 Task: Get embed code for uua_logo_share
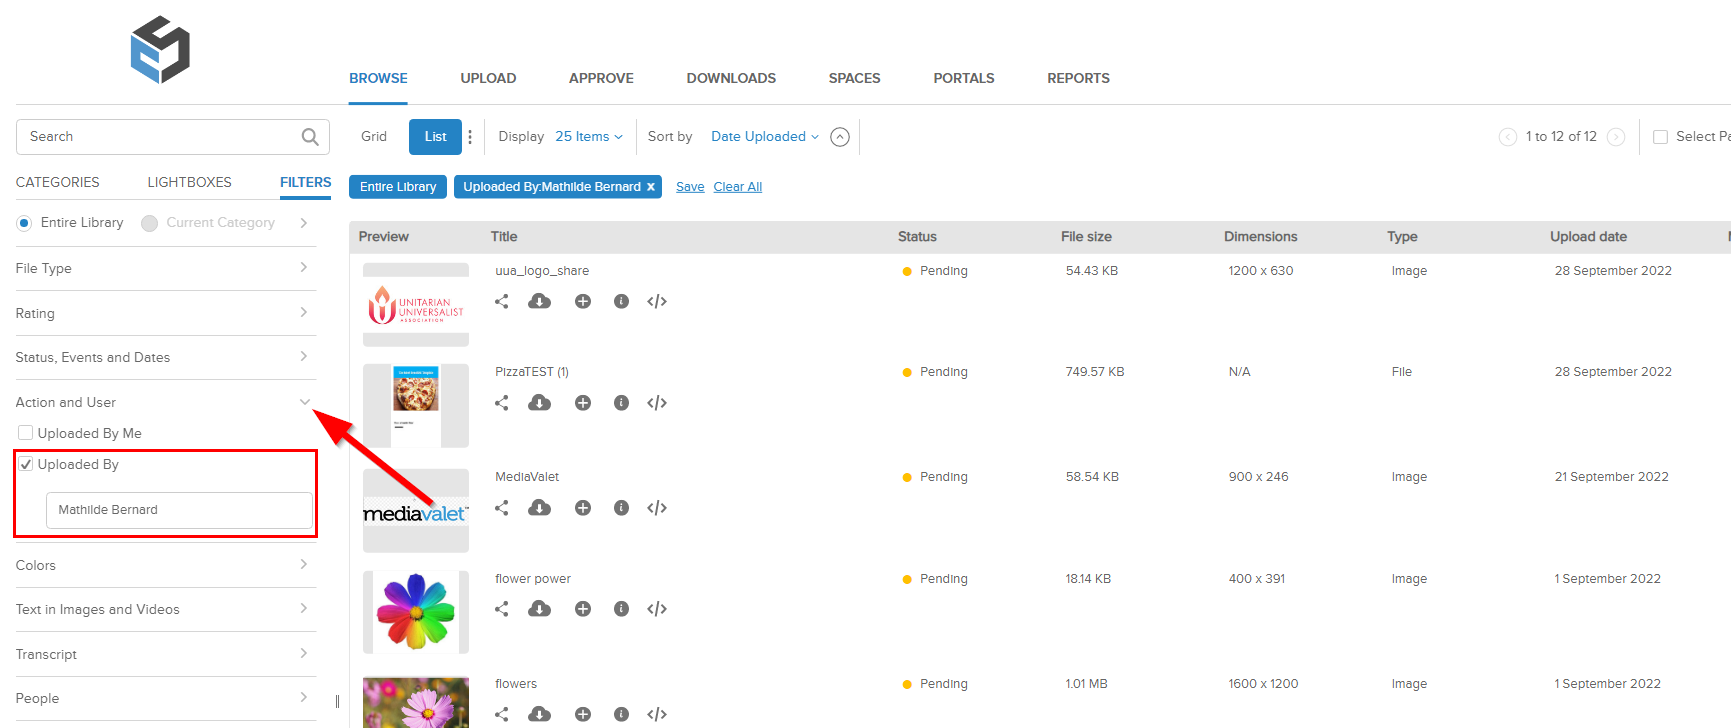[x=657, y=301]
